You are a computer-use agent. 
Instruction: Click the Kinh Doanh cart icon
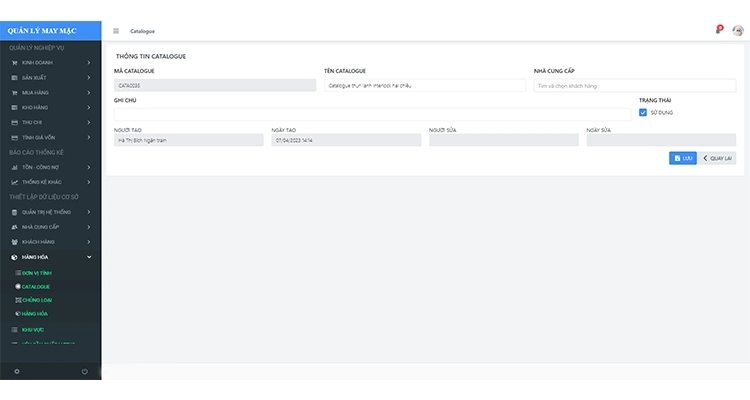[14, 63]
